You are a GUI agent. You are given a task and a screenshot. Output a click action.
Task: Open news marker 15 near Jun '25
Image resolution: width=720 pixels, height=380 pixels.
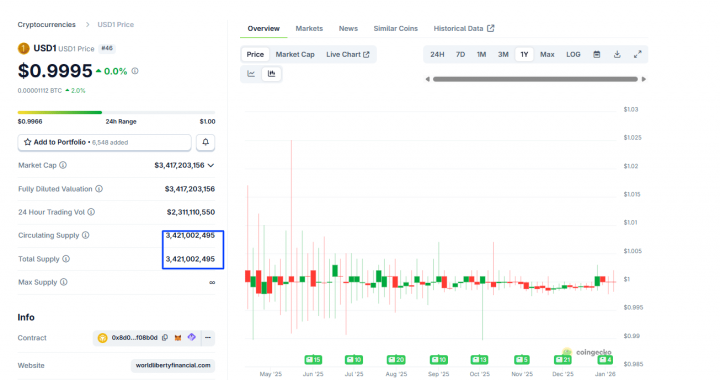pos(313,359)
